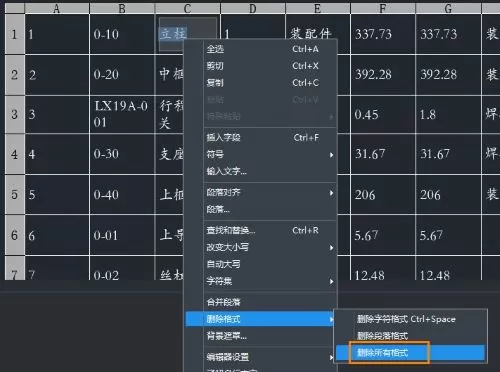Click the cell containing LX19A-001

122,114
